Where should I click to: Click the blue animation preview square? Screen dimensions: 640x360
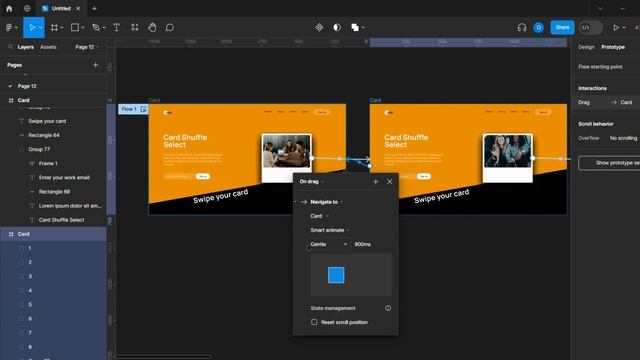click(336, 275)
